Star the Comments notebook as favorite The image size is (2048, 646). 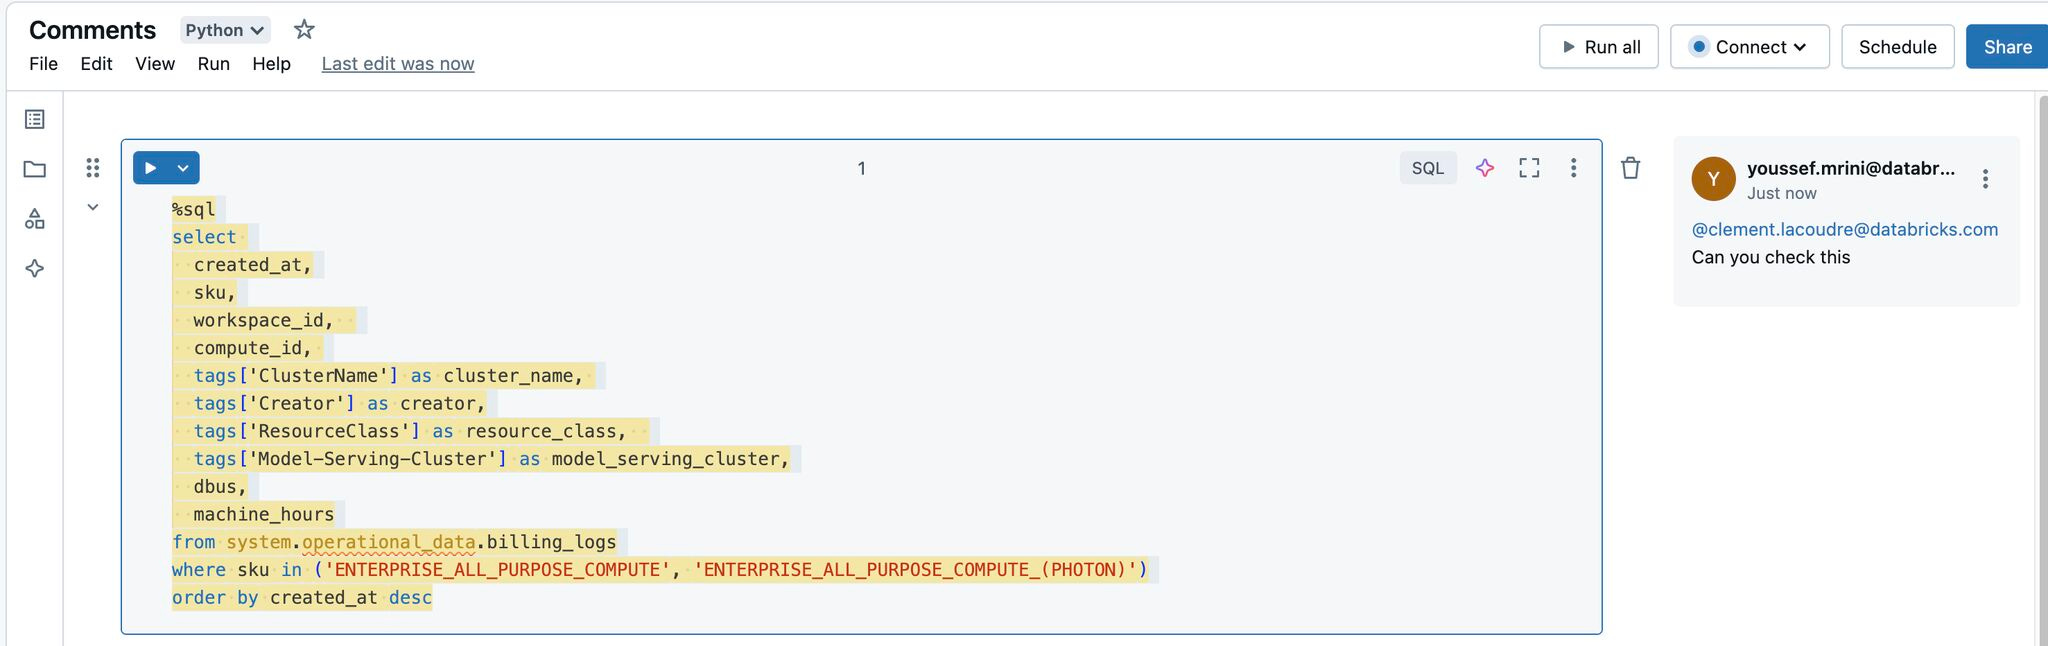coord(304,30)
